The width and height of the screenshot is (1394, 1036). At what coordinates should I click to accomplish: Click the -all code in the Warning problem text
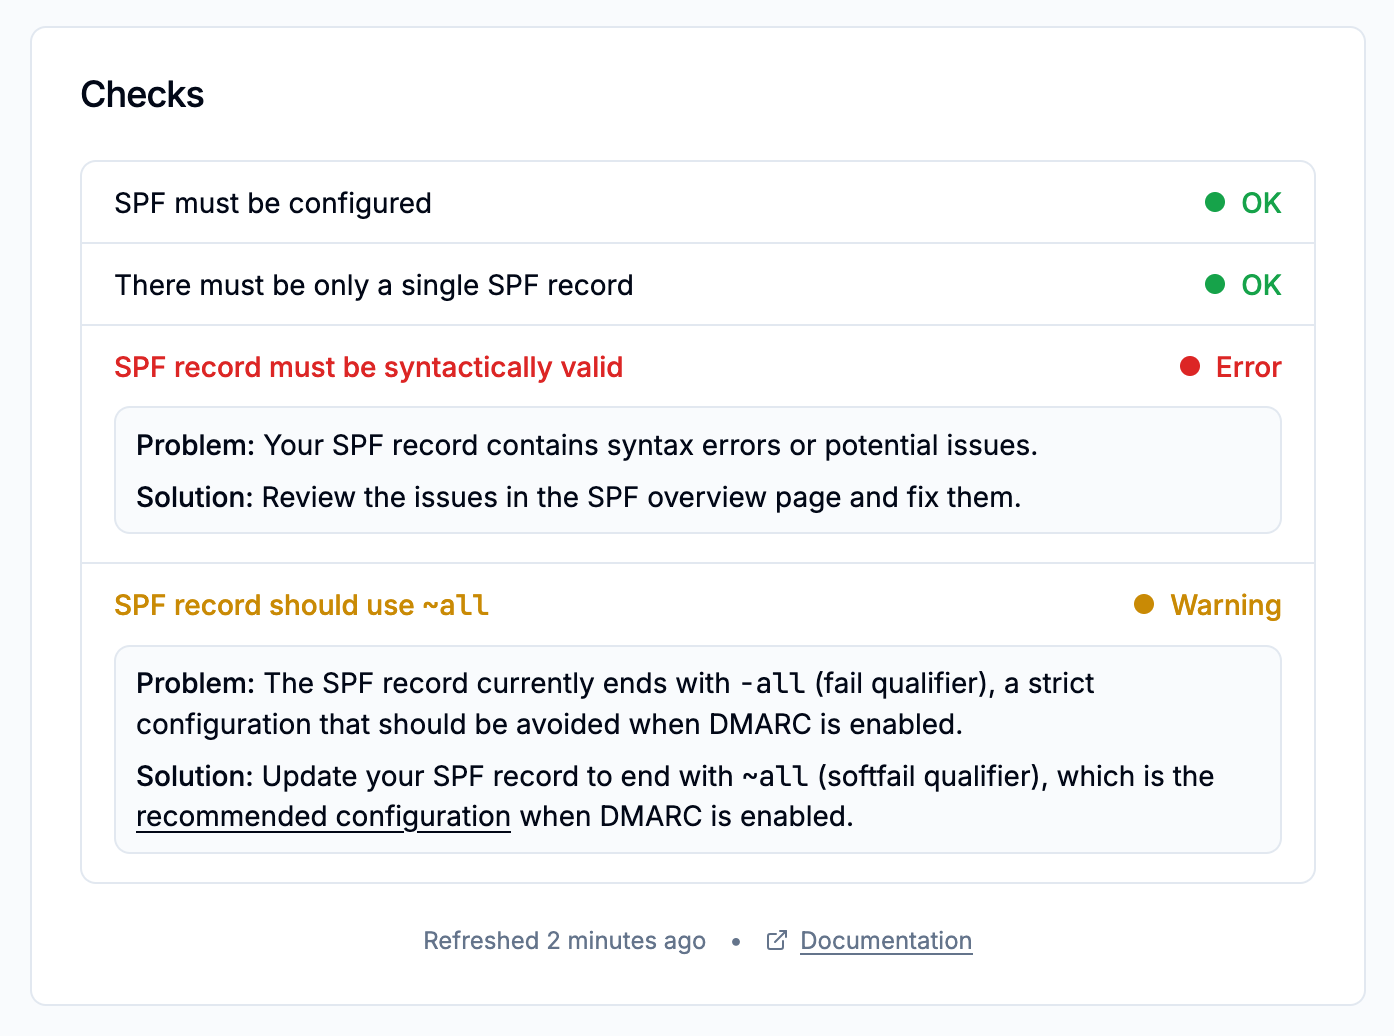point(772,684)
